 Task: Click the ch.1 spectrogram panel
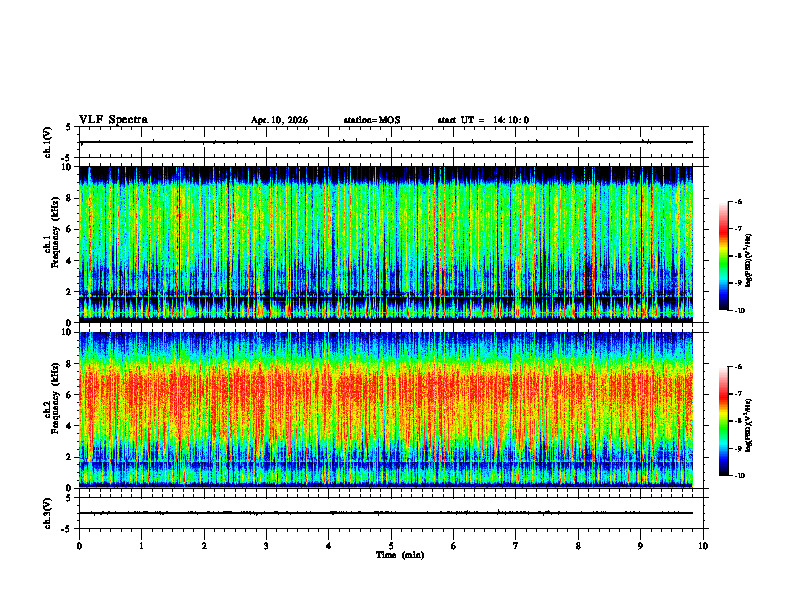(386, 244)
